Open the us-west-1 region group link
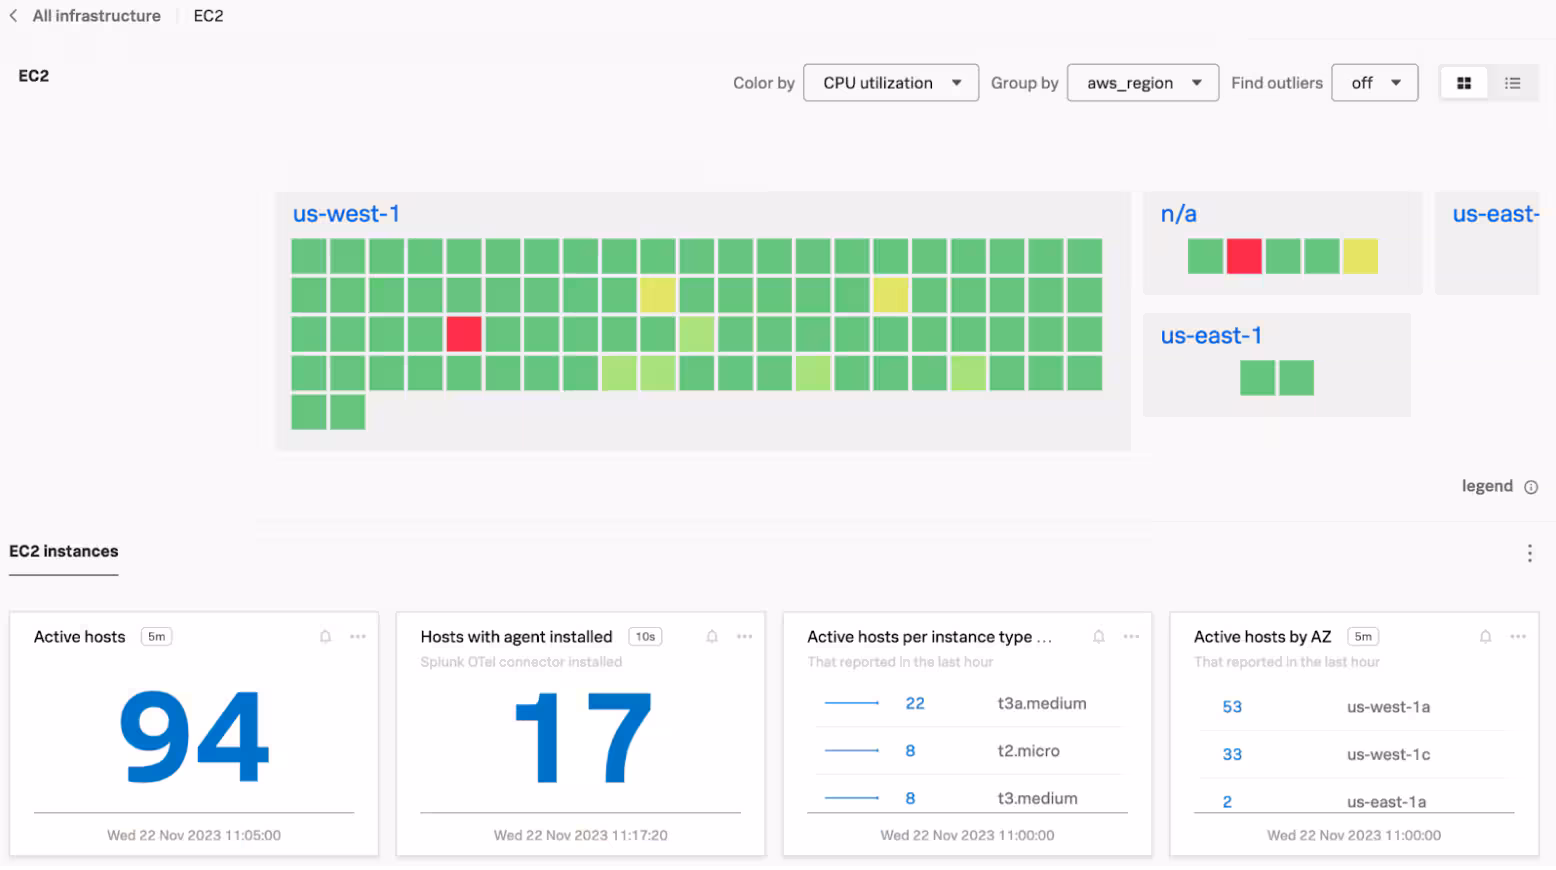 346,214
